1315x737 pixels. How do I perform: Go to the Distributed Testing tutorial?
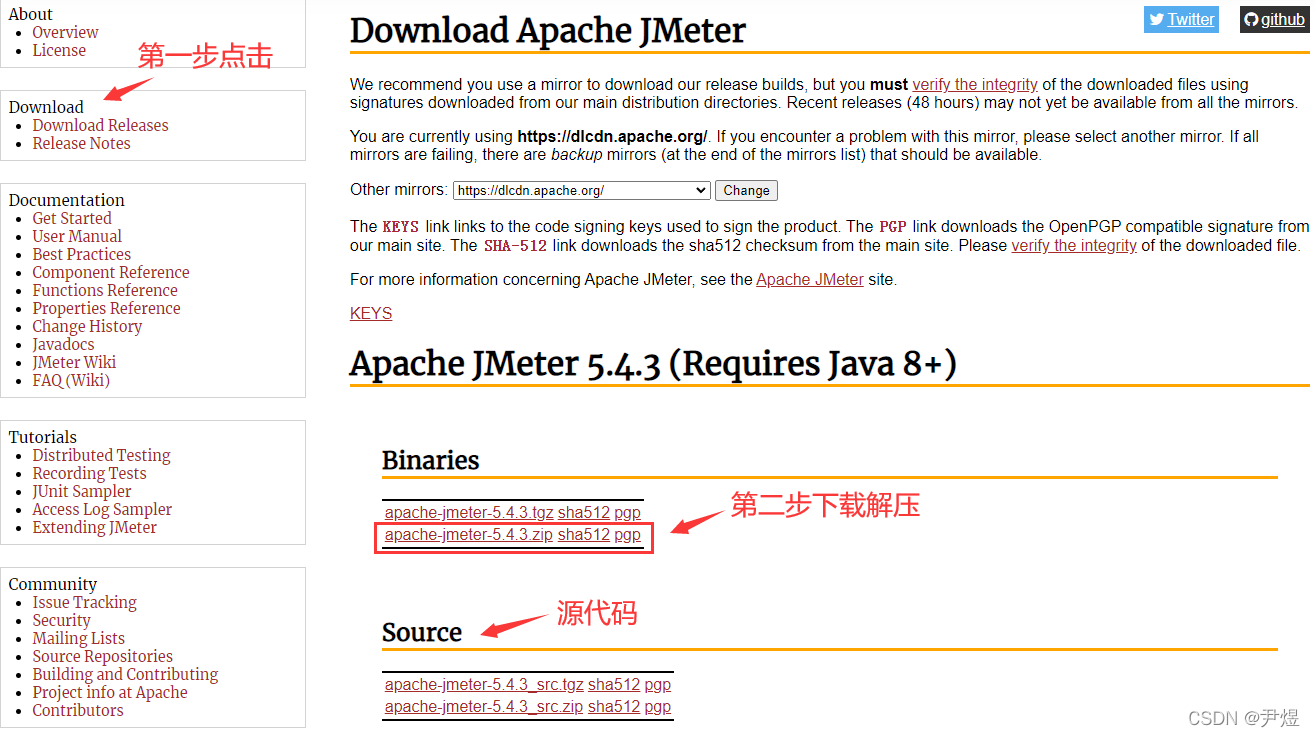pos(101,455)
